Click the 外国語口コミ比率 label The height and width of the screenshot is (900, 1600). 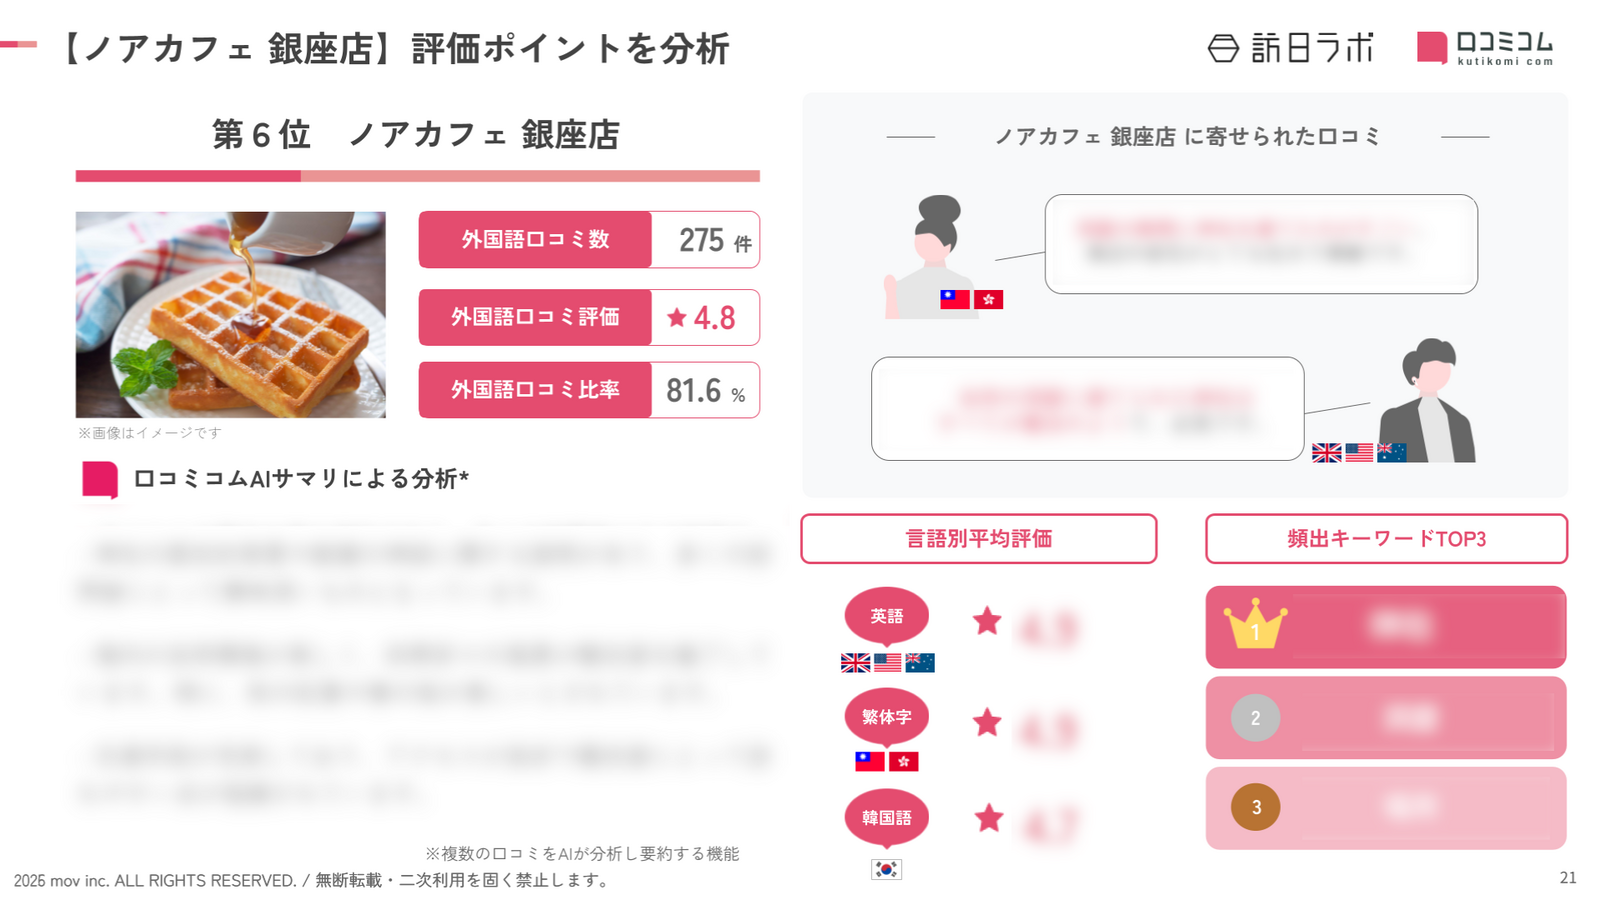[x=535, y=390]
